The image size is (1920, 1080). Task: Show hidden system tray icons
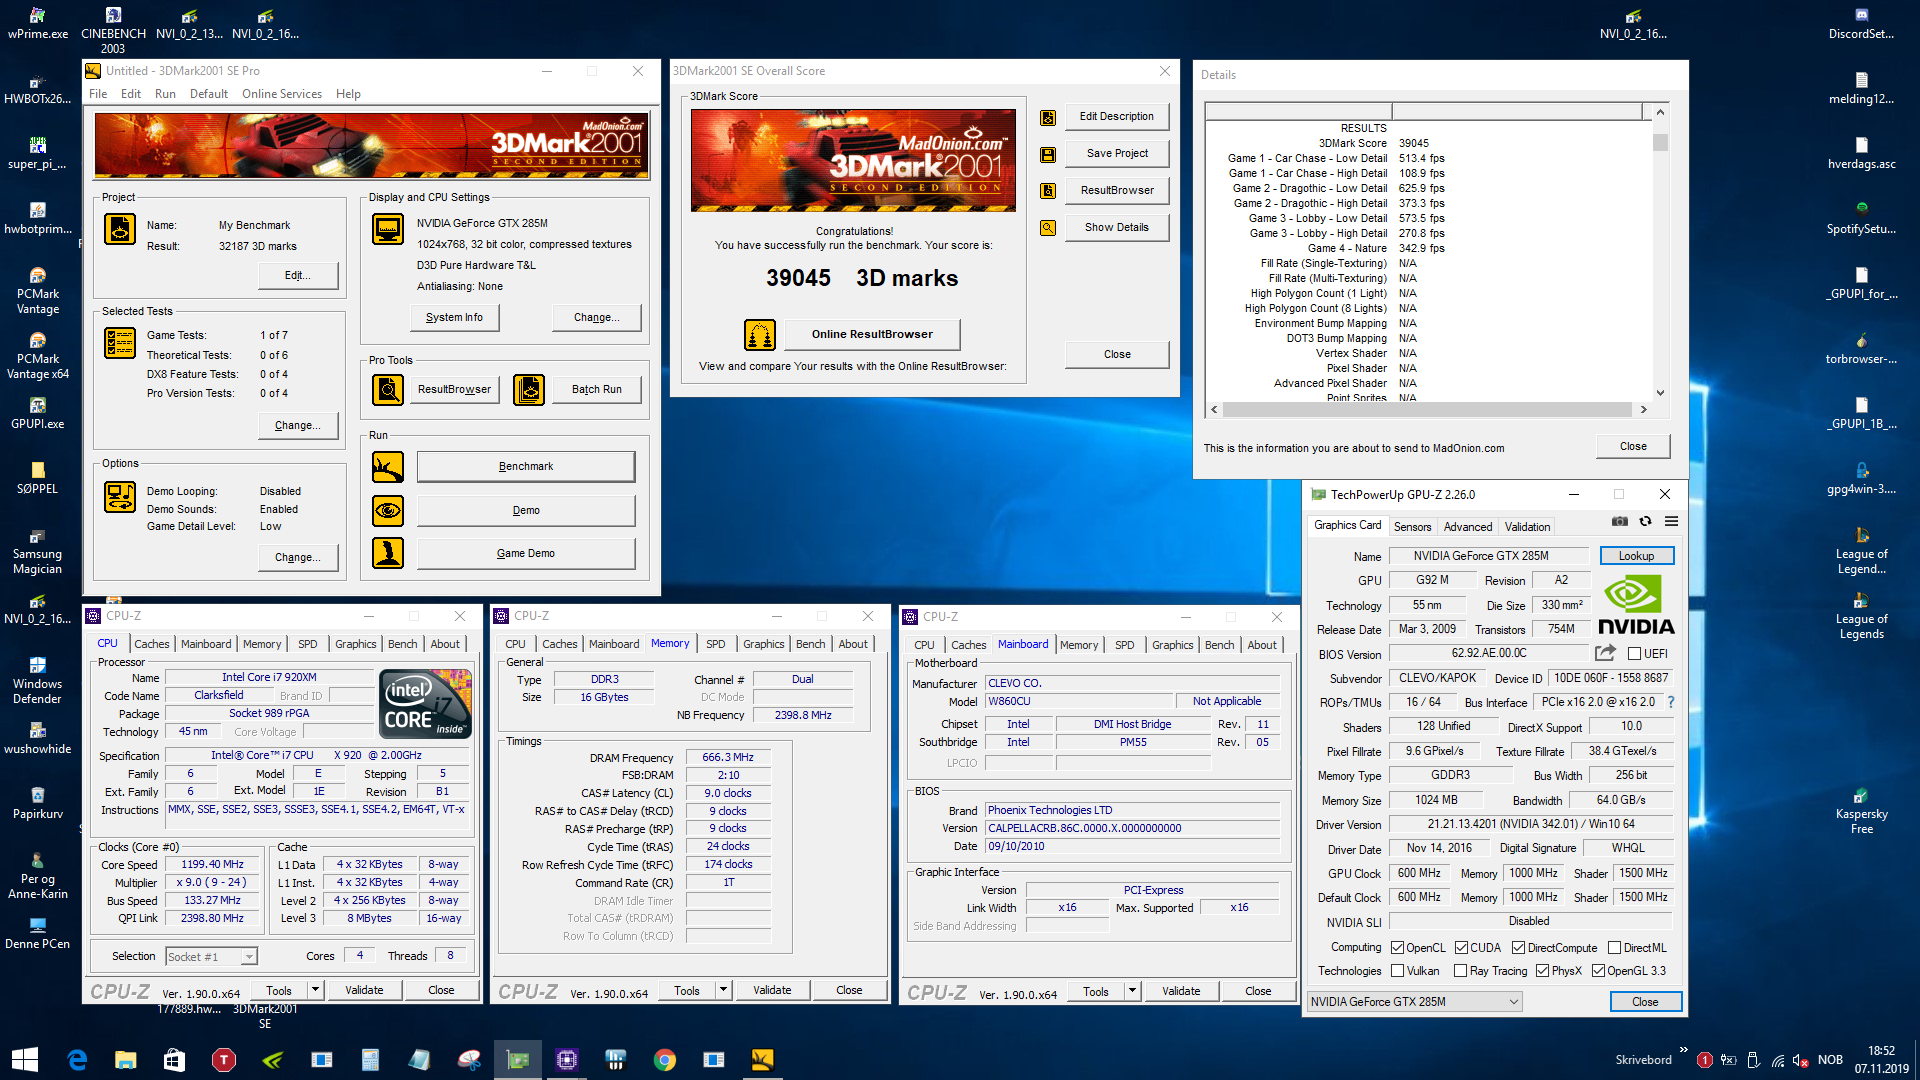[1683, 1050]
